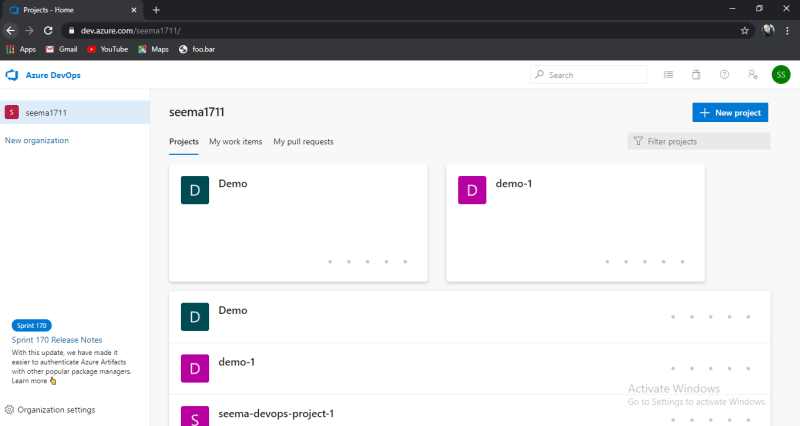Click the Demo card's teal D icon
This screenshot has width=800, height=426.
click(x=195, y=190)
